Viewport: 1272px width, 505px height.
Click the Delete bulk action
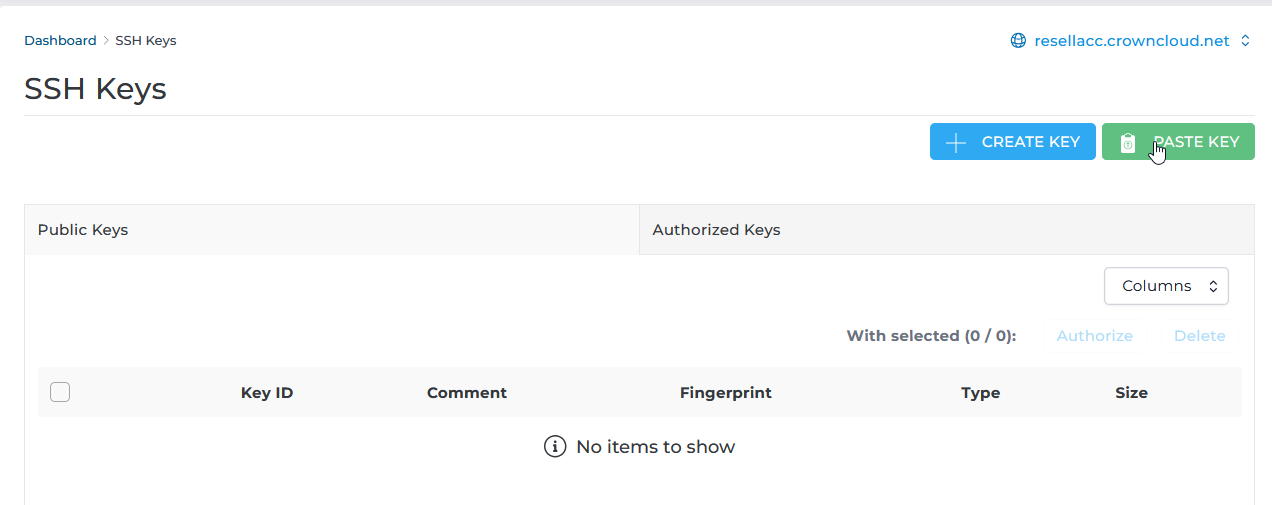coord(1199,336)
